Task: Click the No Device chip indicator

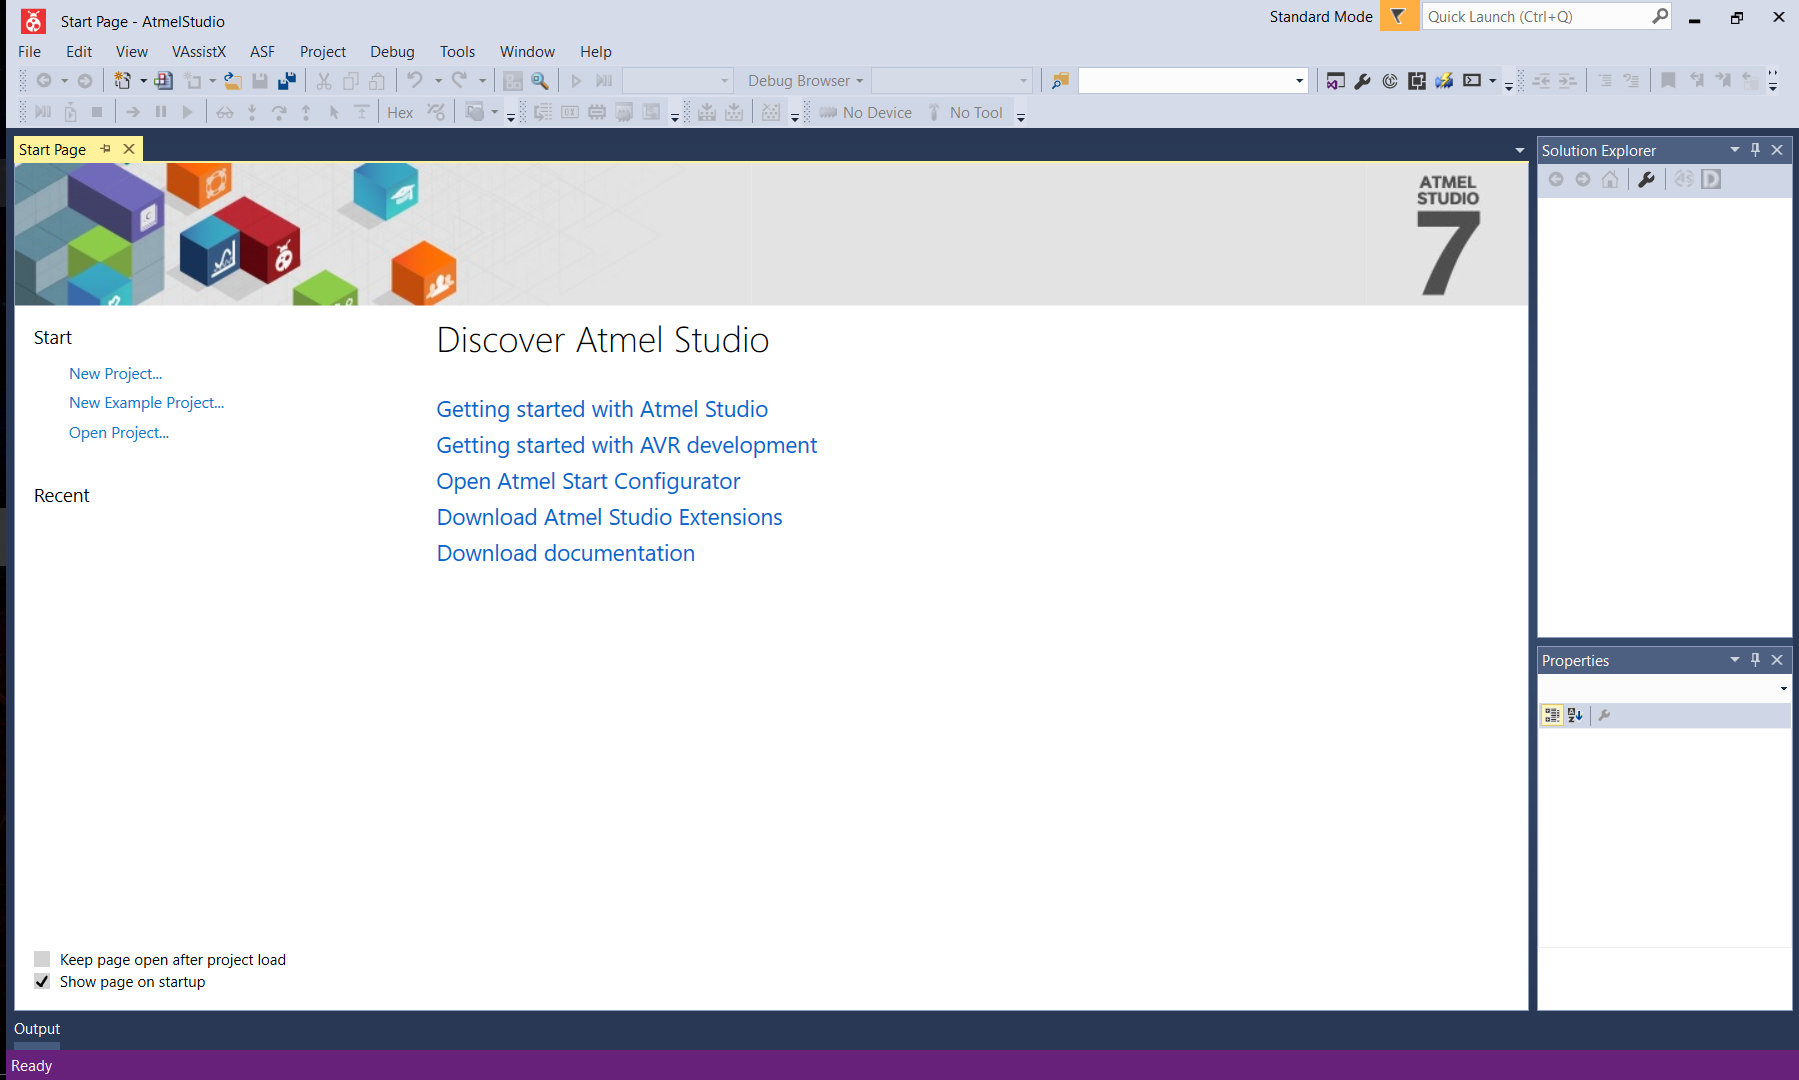Action: pyautogui.click(x=866, y=113)
